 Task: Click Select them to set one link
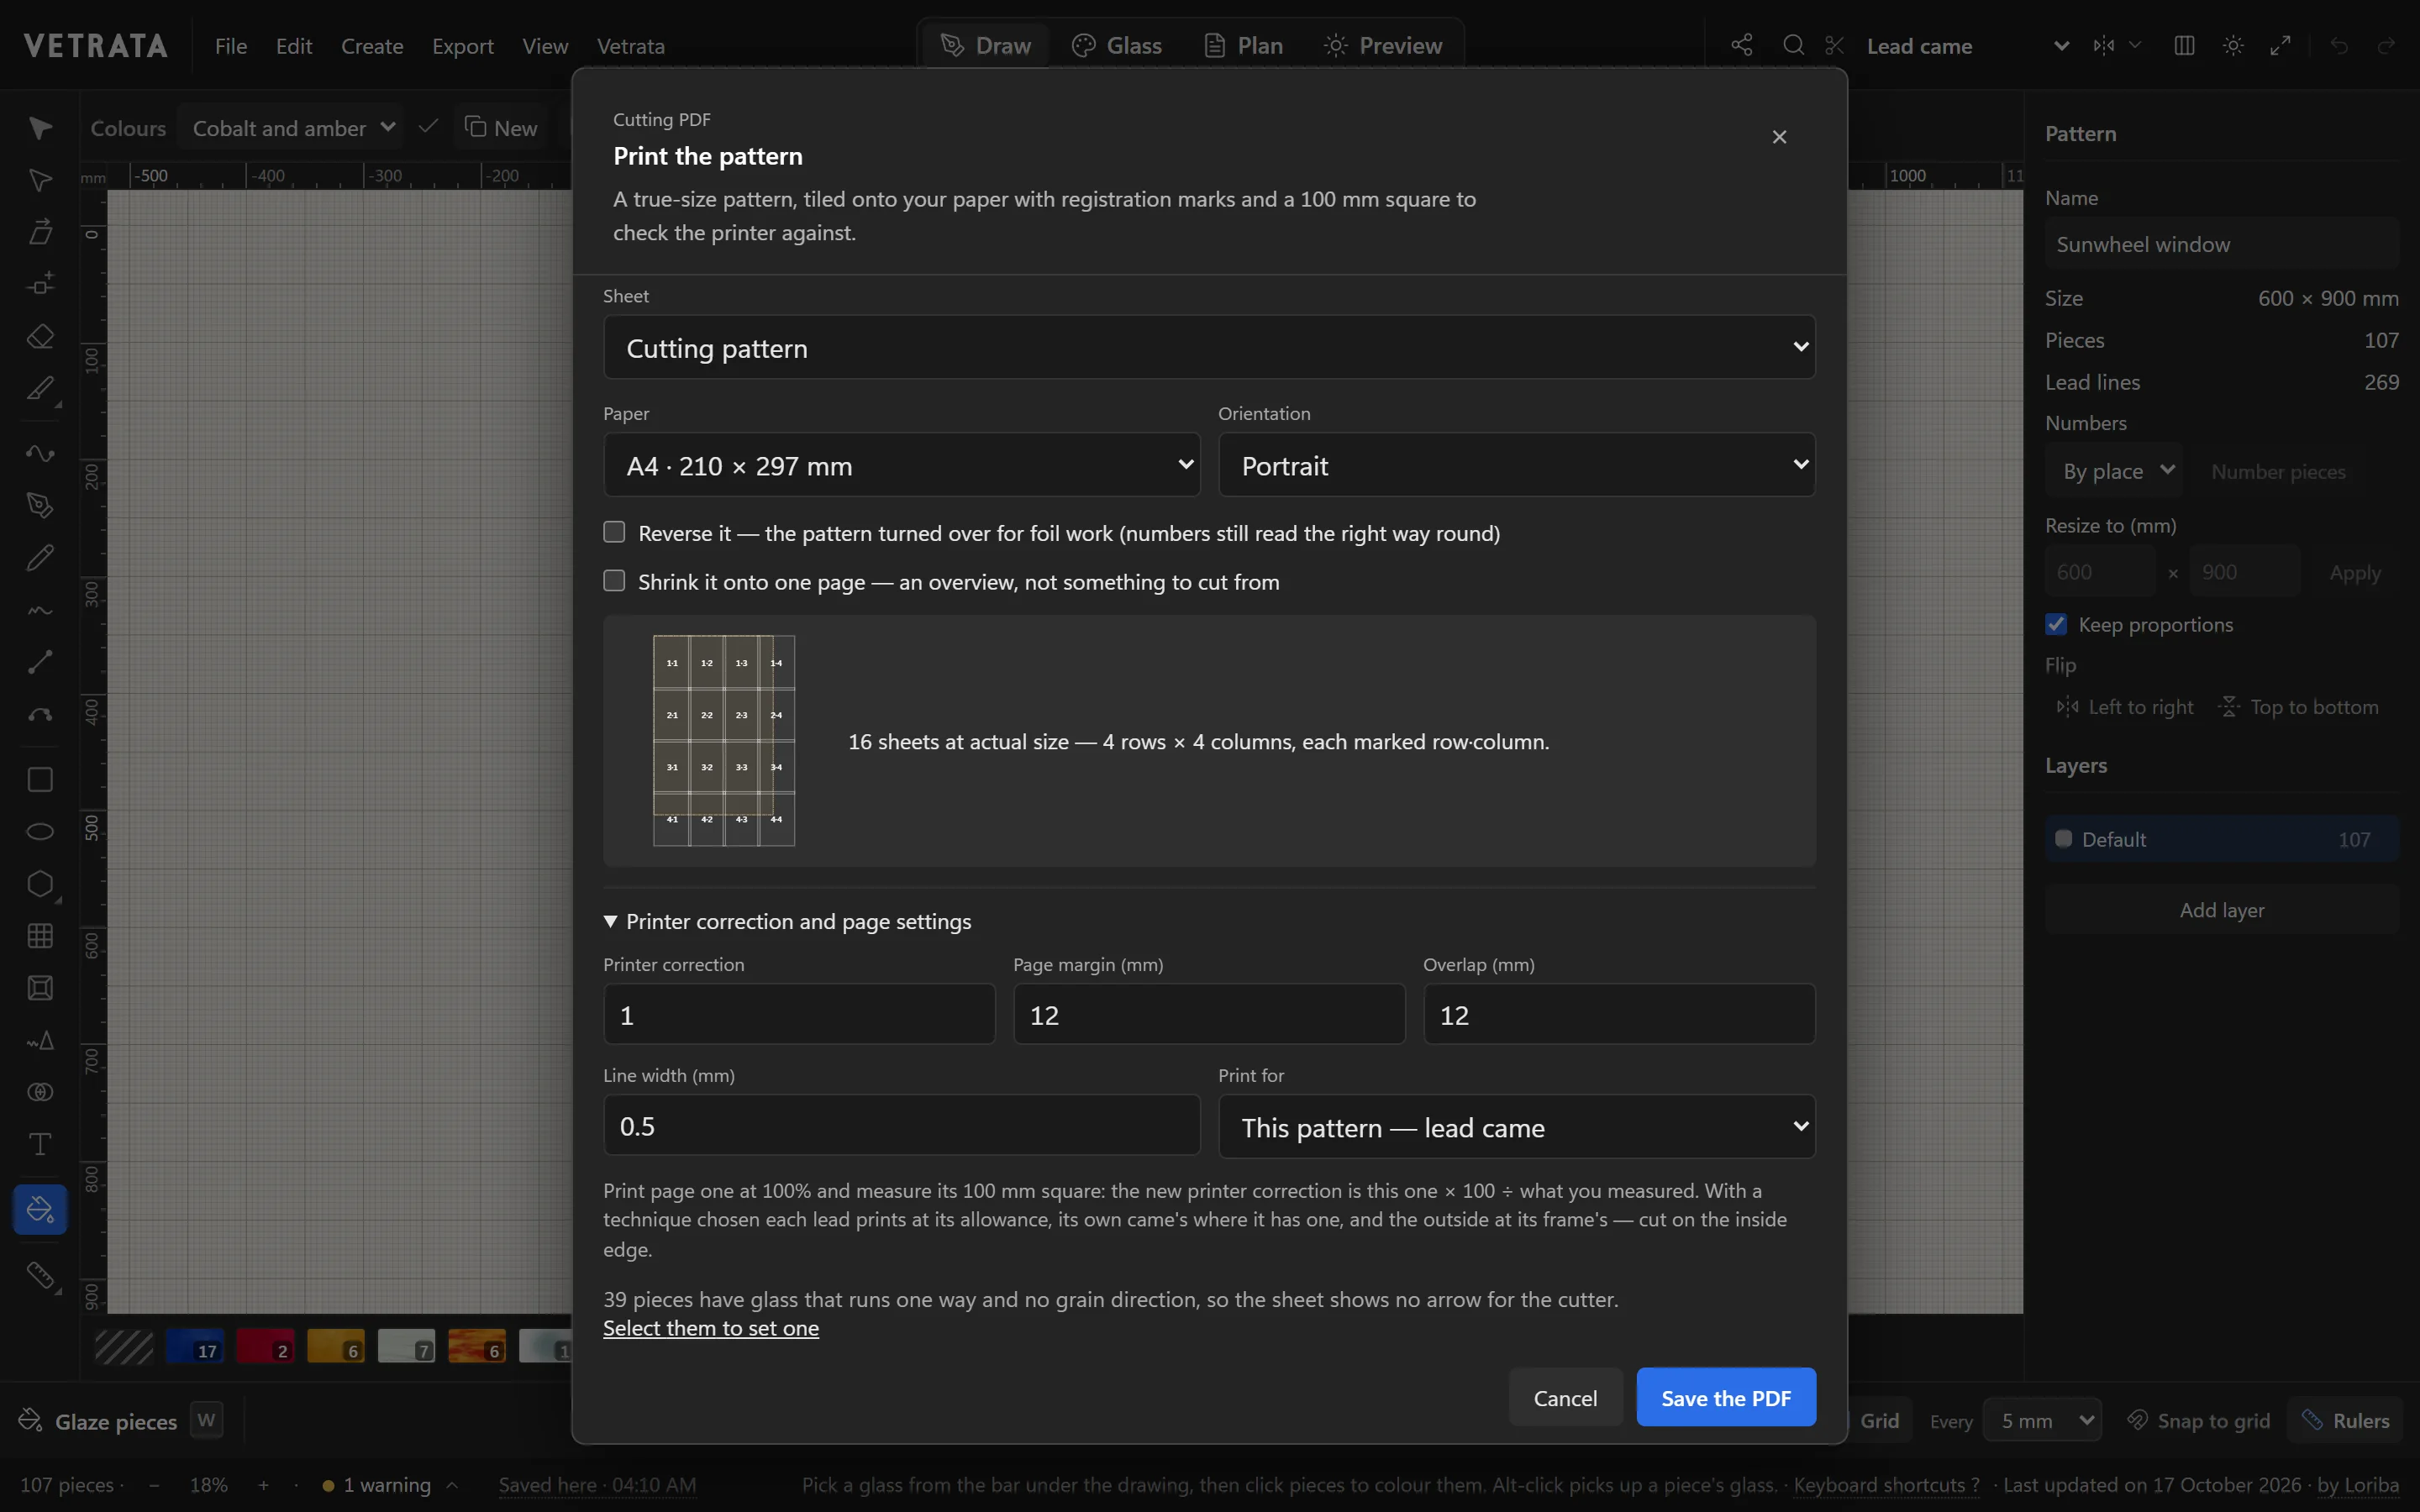(711, 1328)
